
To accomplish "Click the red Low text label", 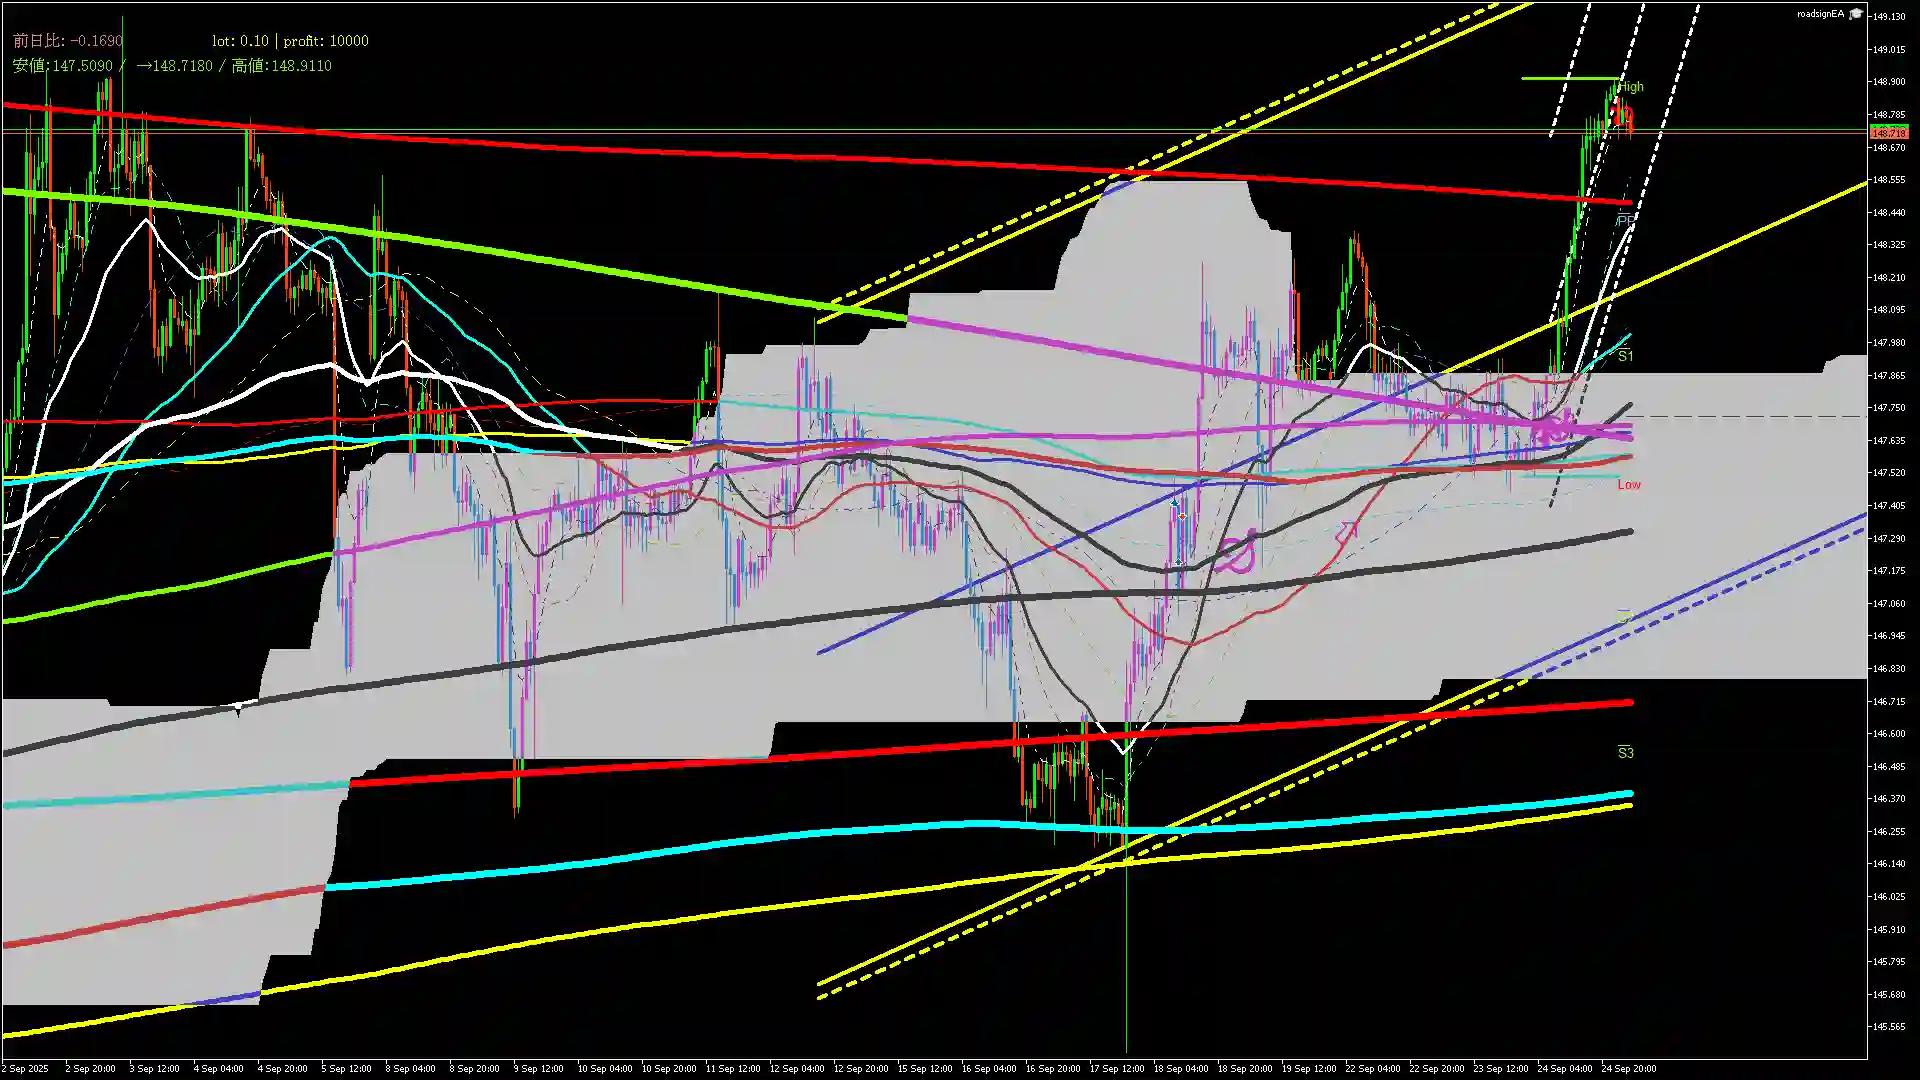I will [x=1629, y=485].
